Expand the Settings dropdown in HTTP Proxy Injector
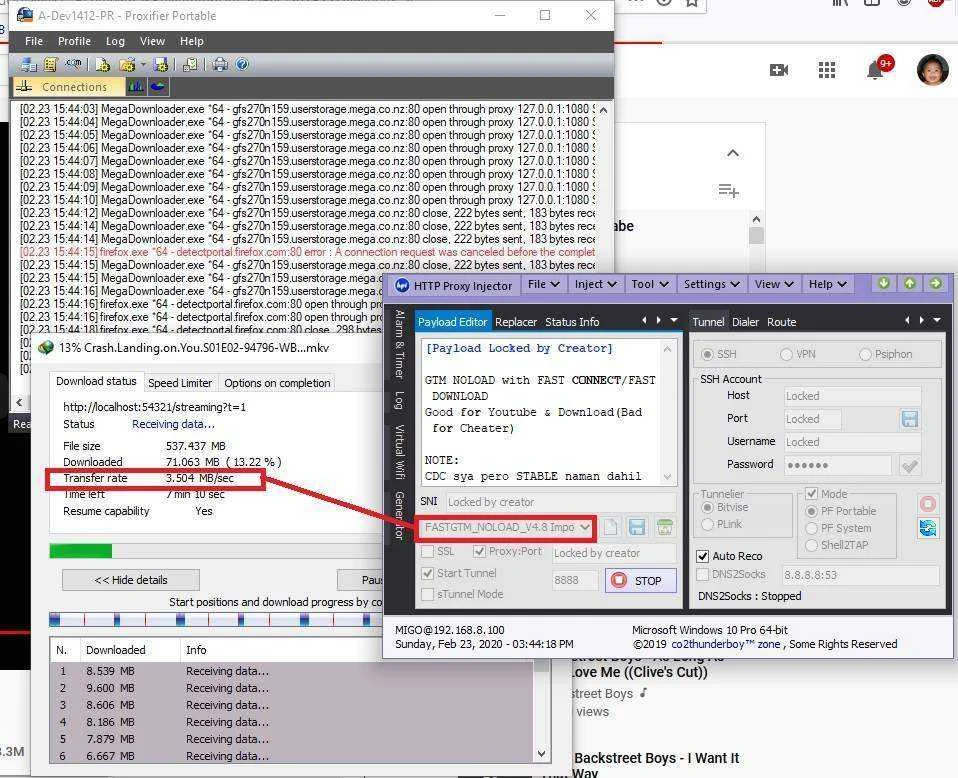 point(712,284)
